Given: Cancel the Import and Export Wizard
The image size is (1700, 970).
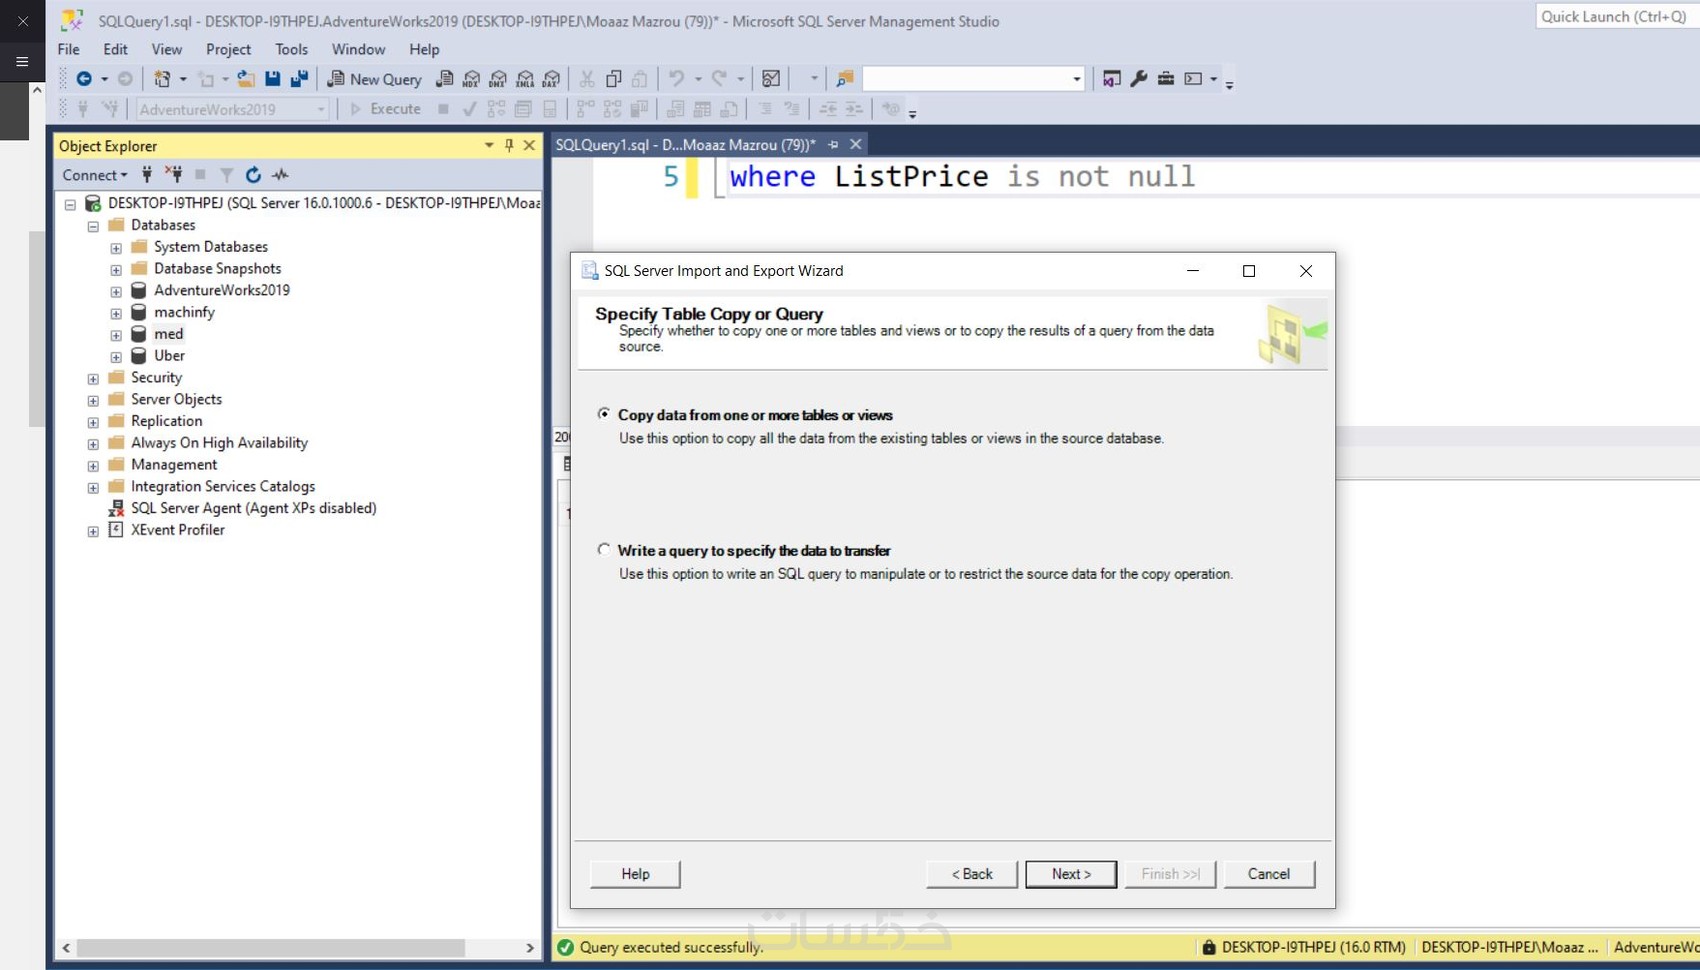Looking at the screenshot, I should [1269, 874].
